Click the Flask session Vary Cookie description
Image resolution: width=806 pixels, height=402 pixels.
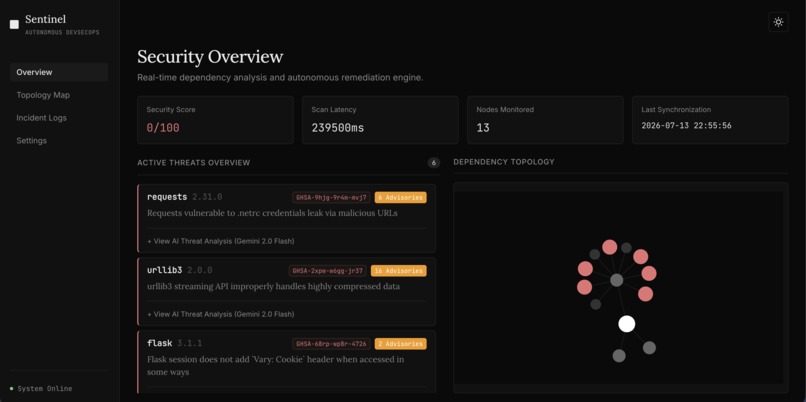(276, 366)
